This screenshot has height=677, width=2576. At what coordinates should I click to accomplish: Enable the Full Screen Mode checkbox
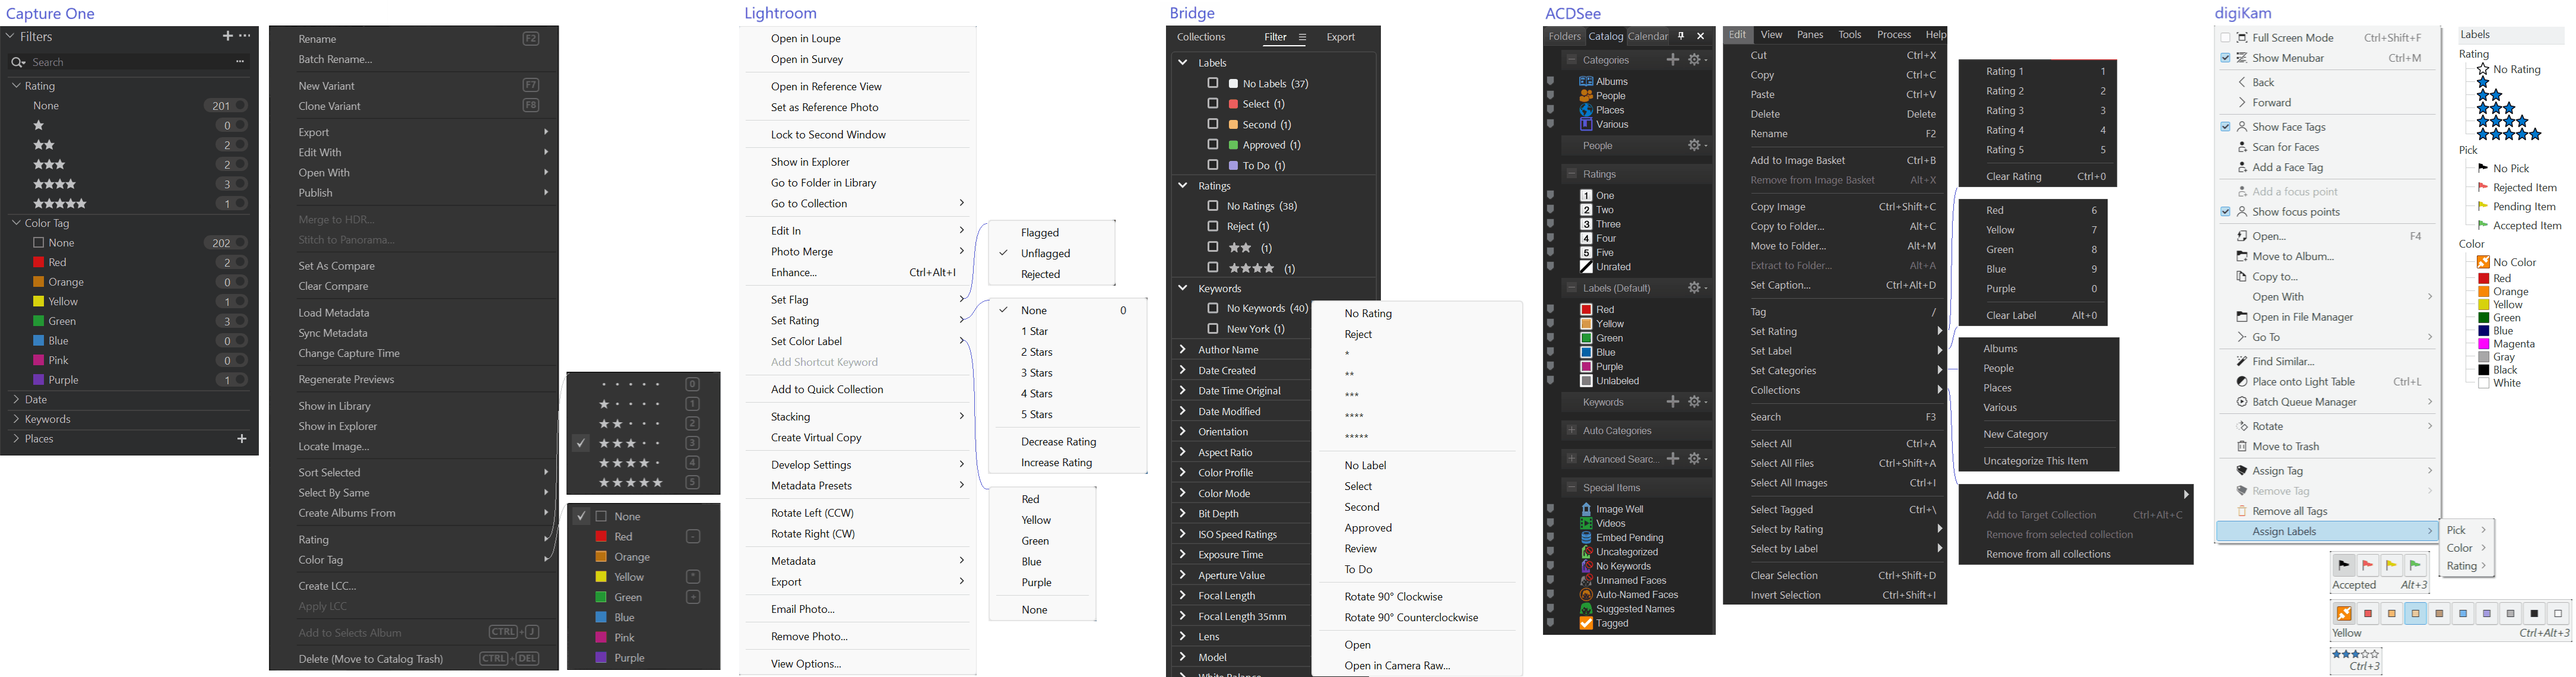2225,38
